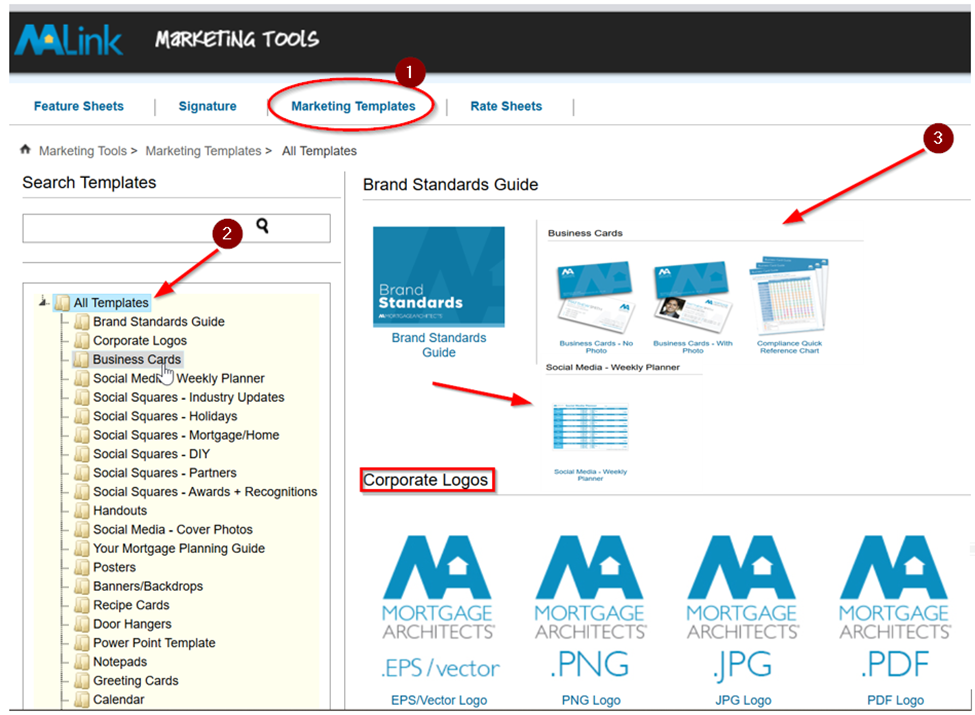Open Business Cards - No Photo thumbnail
This screenshot has width=975, height=715.
click(596, 297)
